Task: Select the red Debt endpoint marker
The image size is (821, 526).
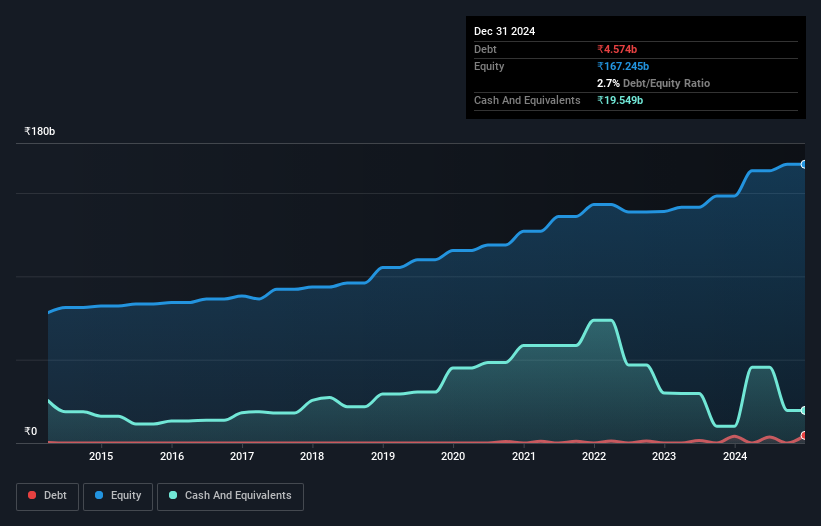Action: [804, 435]
